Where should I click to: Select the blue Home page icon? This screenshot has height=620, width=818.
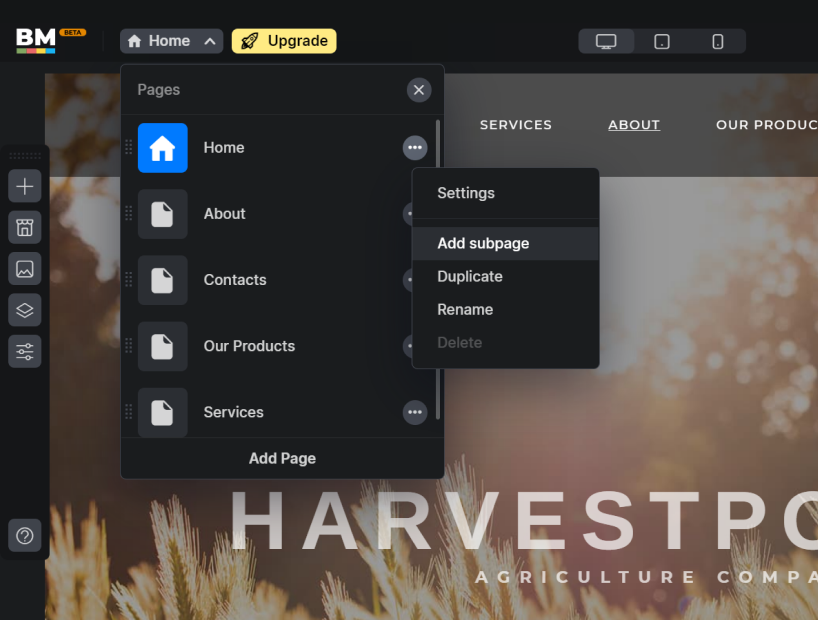click(163, 148)
